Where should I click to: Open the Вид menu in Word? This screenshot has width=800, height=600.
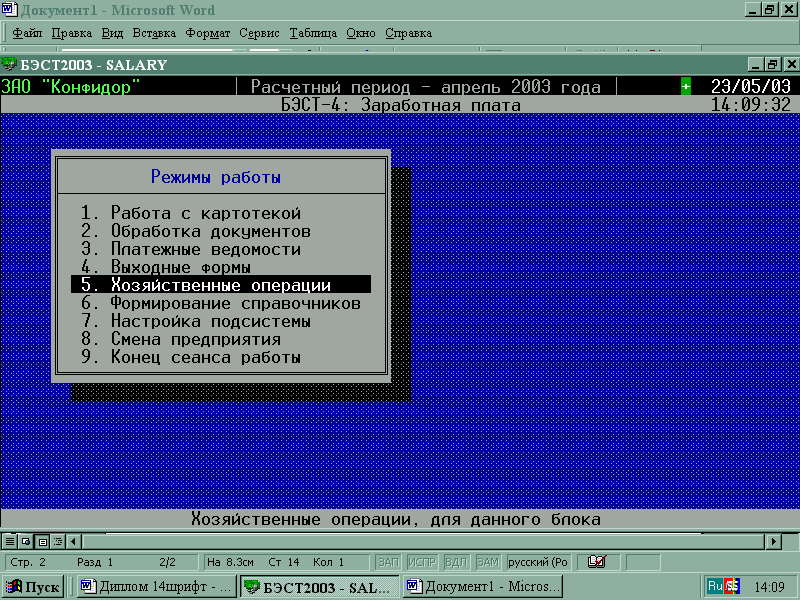112,33
